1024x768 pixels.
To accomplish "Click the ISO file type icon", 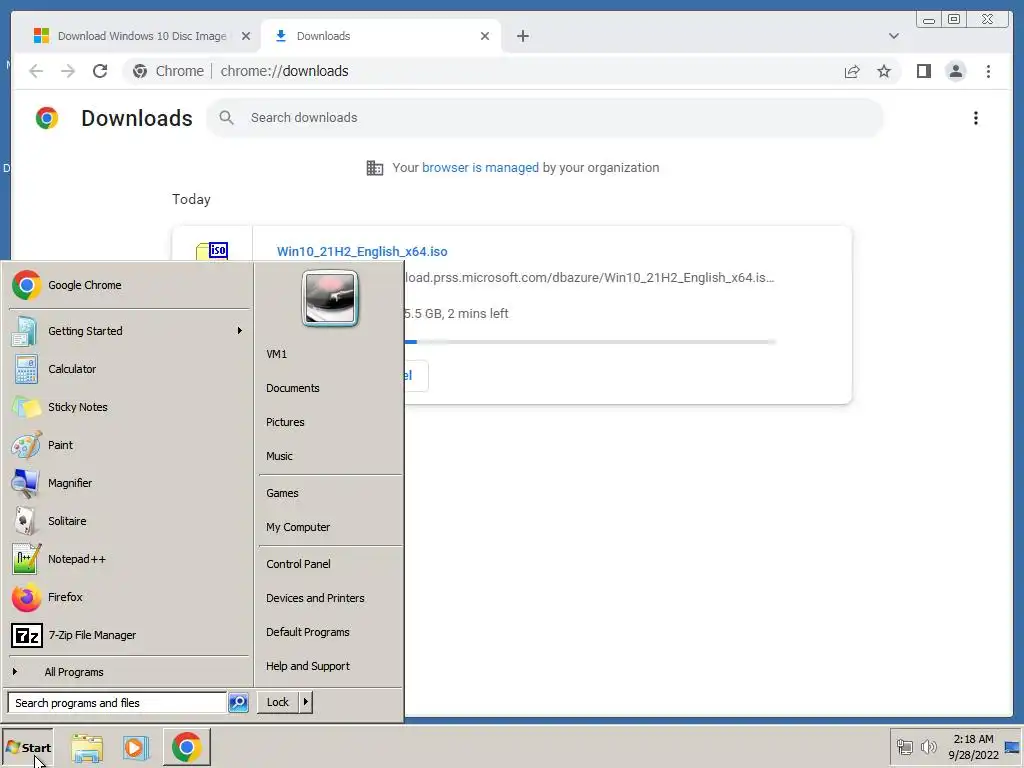I will point(212,251).
